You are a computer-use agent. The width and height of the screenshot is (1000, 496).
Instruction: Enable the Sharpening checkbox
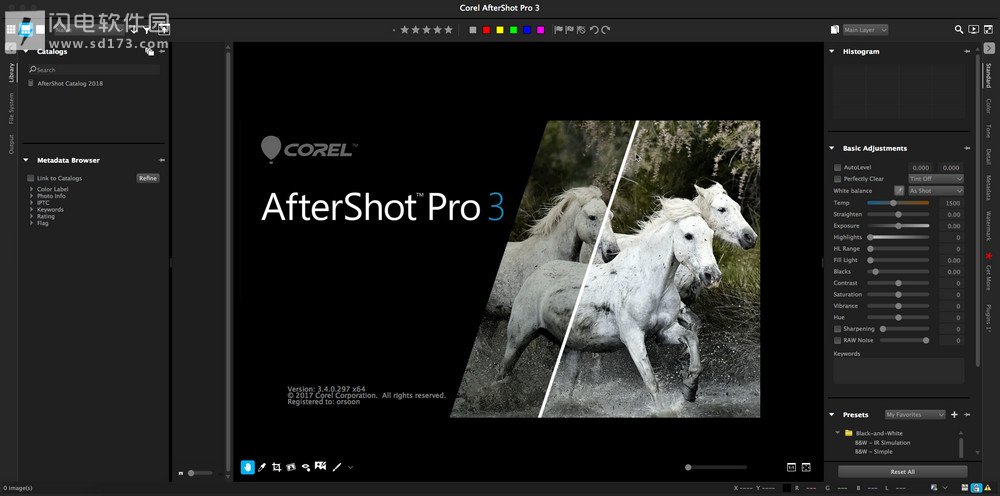tap(837, 329)
